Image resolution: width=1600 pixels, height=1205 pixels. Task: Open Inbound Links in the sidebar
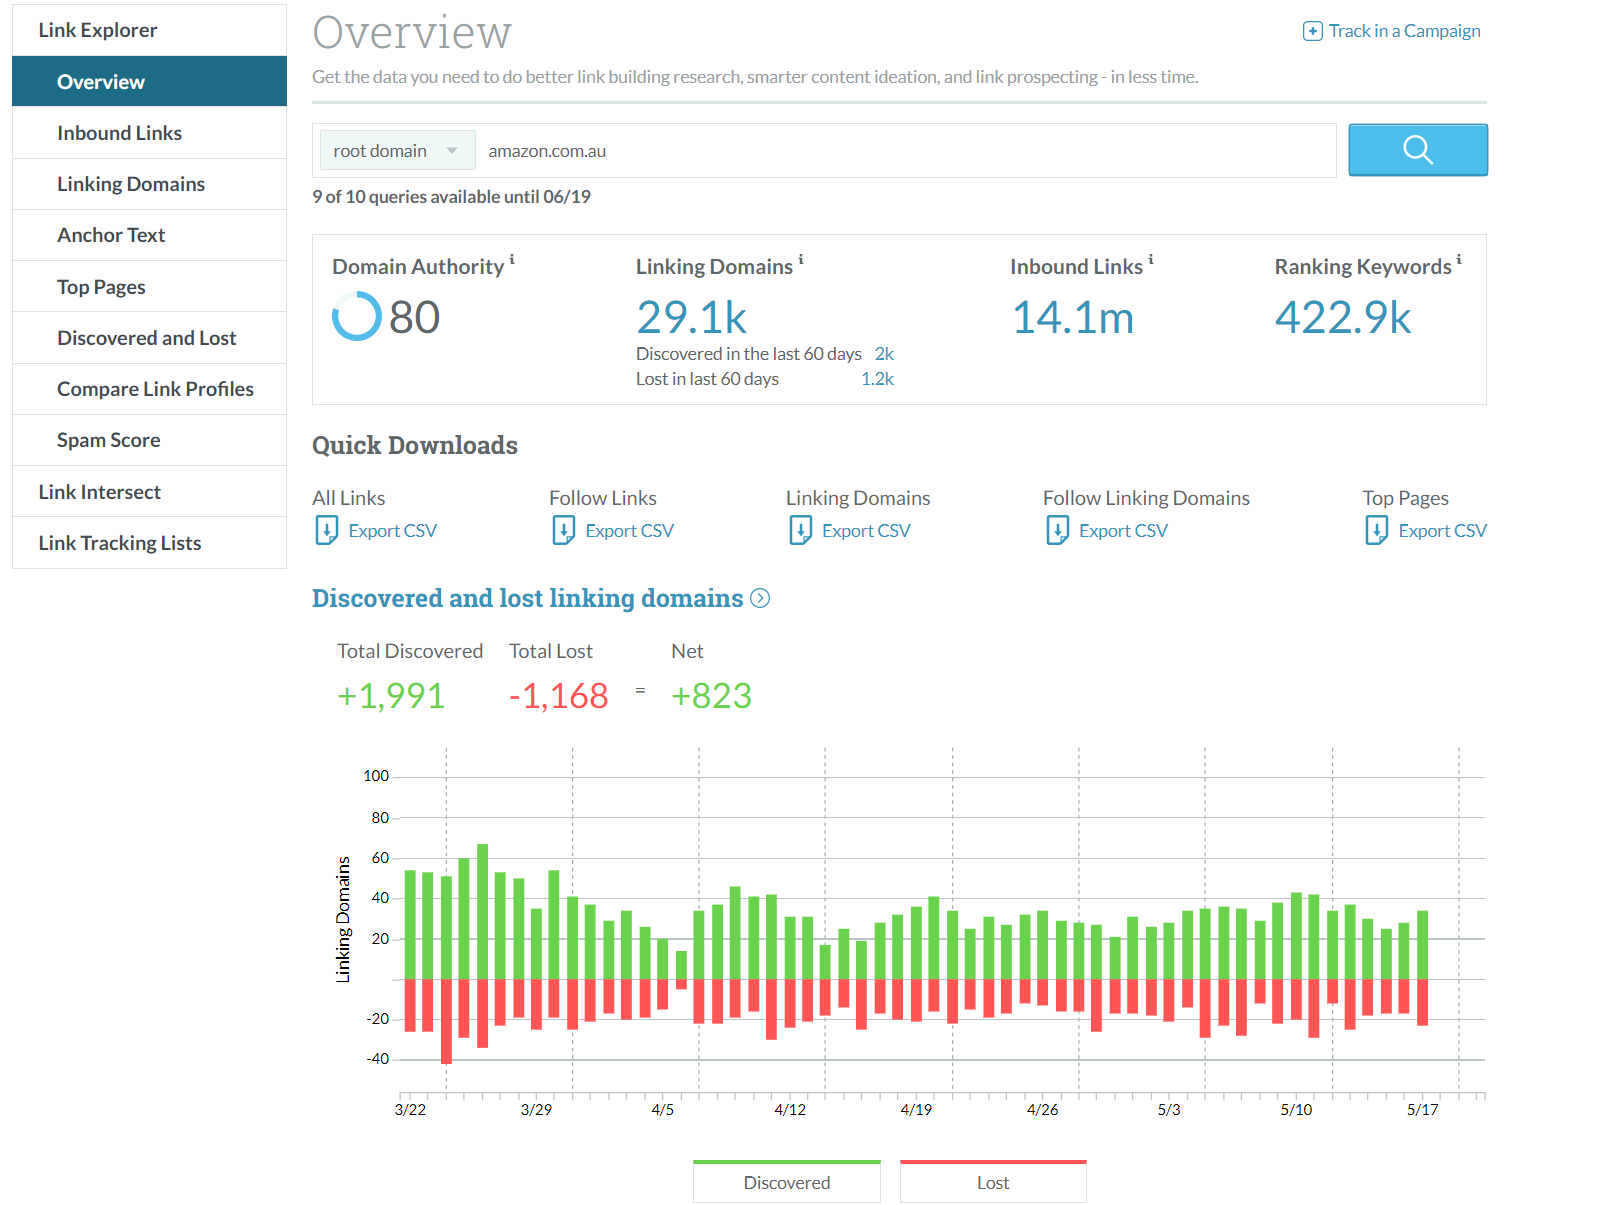pyautogui.click(x=119, y=133)
